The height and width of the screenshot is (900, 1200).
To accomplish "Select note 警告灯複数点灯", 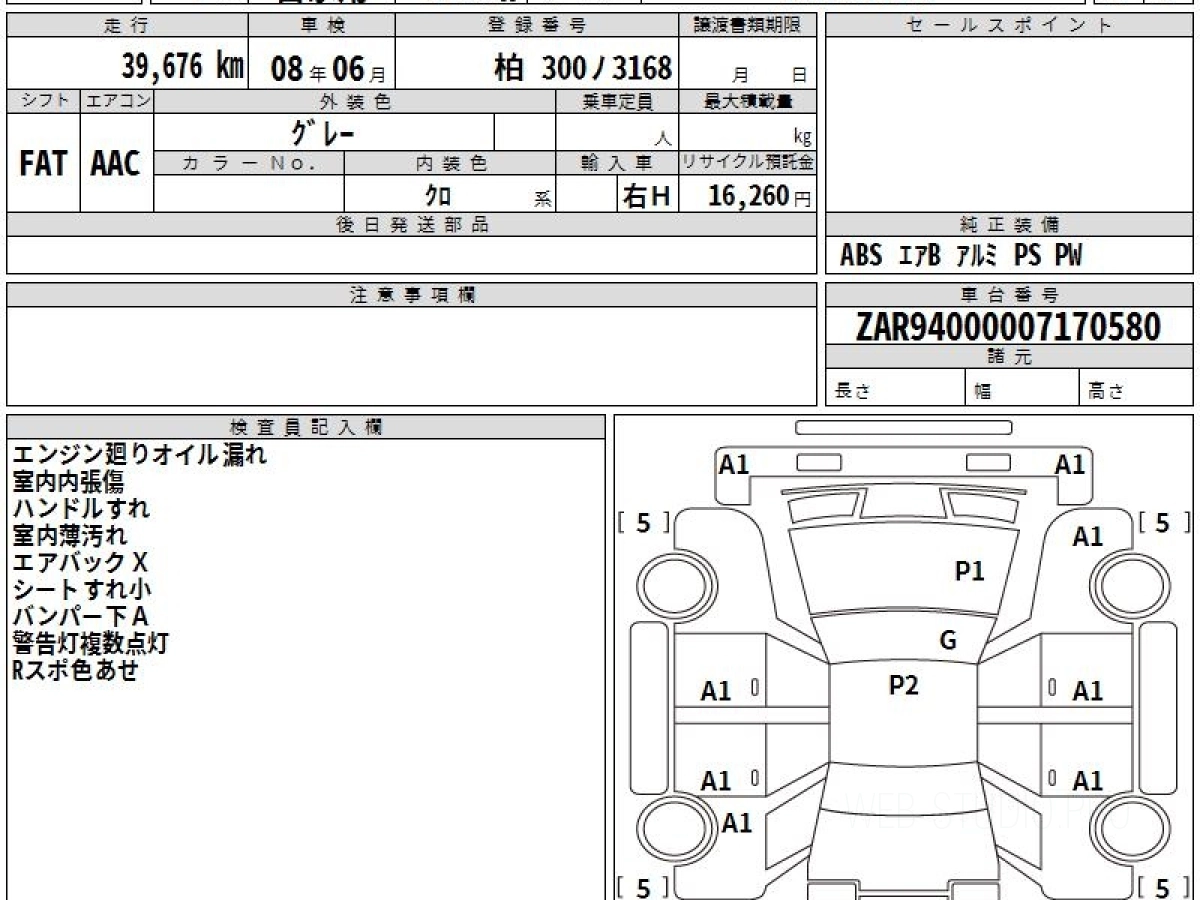I will click(90, 644).
